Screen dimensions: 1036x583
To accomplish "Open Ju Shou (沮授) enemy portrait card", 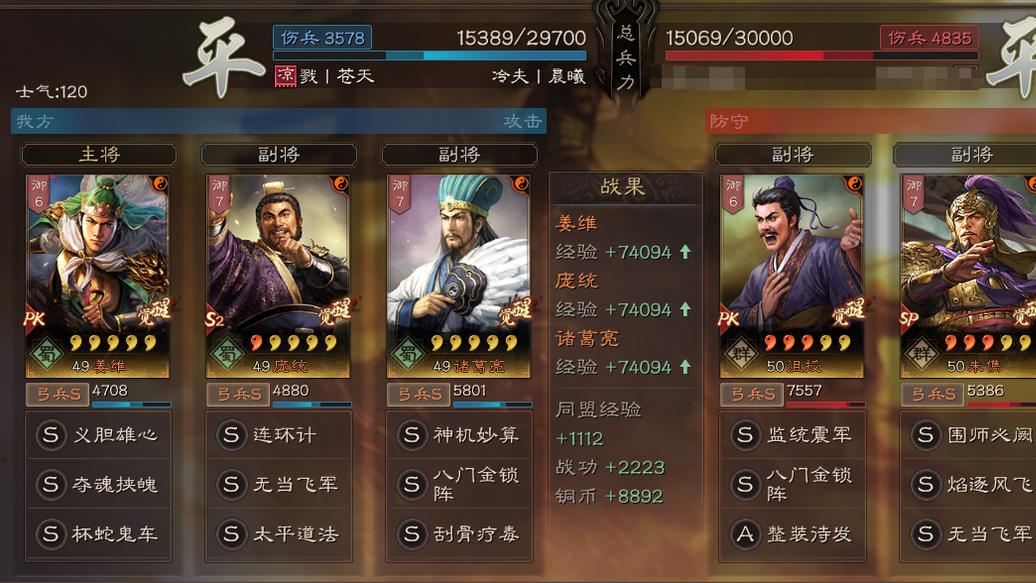I will point(792,276).
